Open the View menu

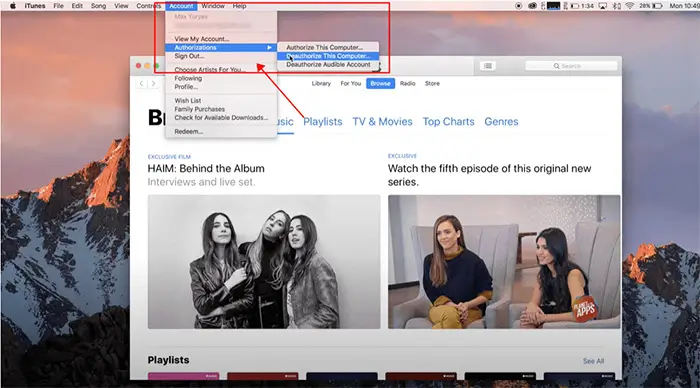[121, 6]
